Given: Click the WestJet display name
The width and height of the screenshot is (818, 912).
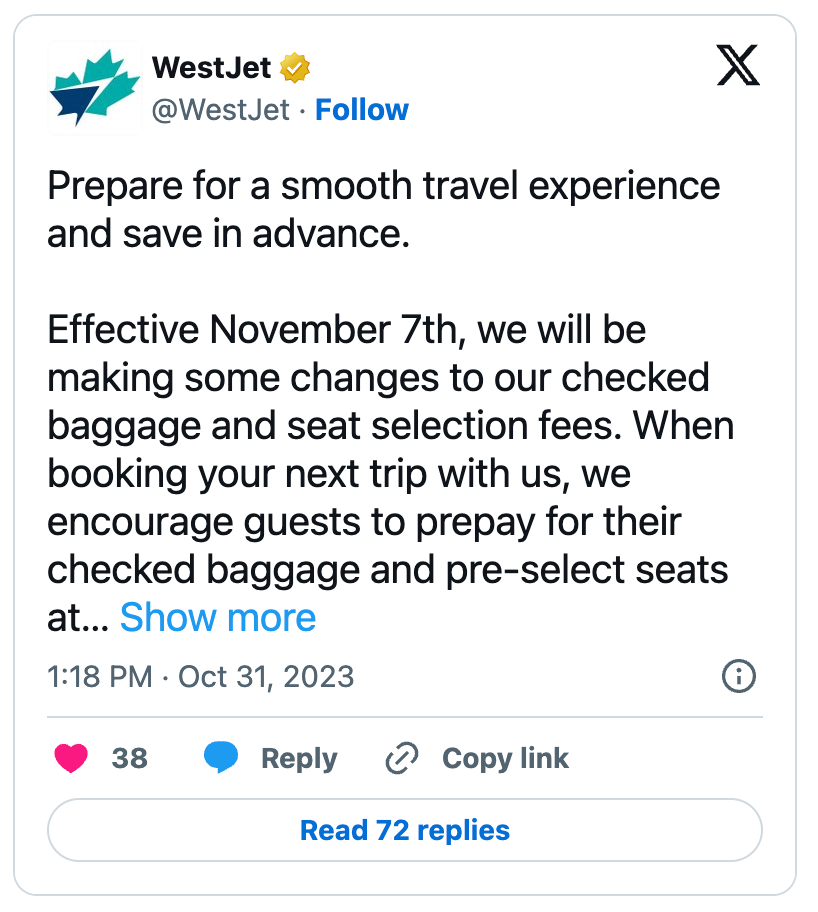Looking at the screenshot, I should tap(212, 68).
